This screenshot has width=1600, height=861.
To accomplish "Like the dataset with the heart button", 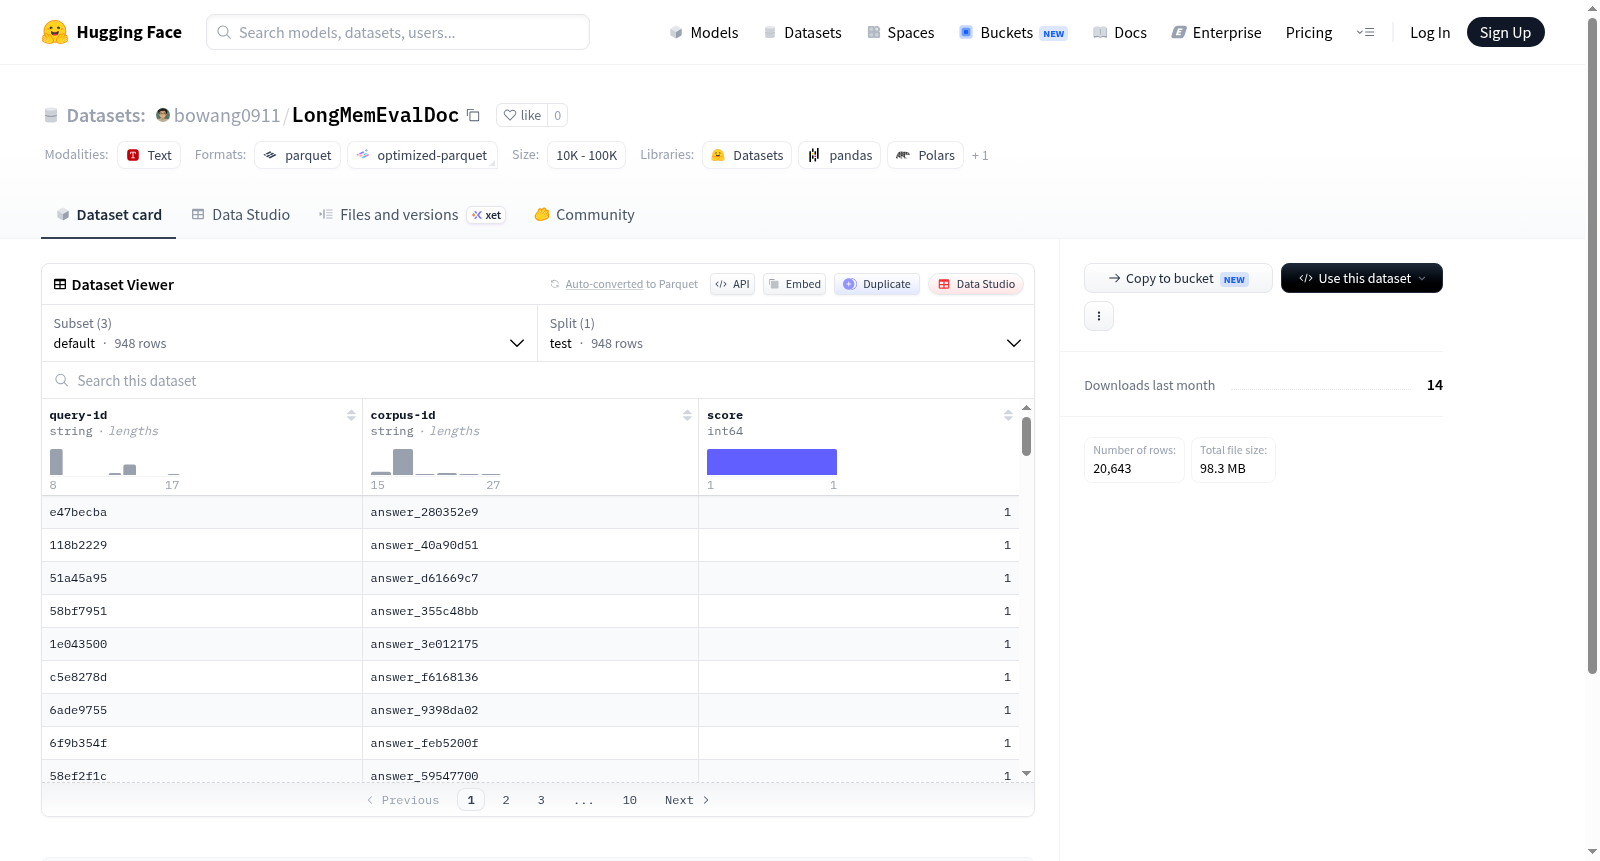I will pyautogui.click(x=522, y=115).
